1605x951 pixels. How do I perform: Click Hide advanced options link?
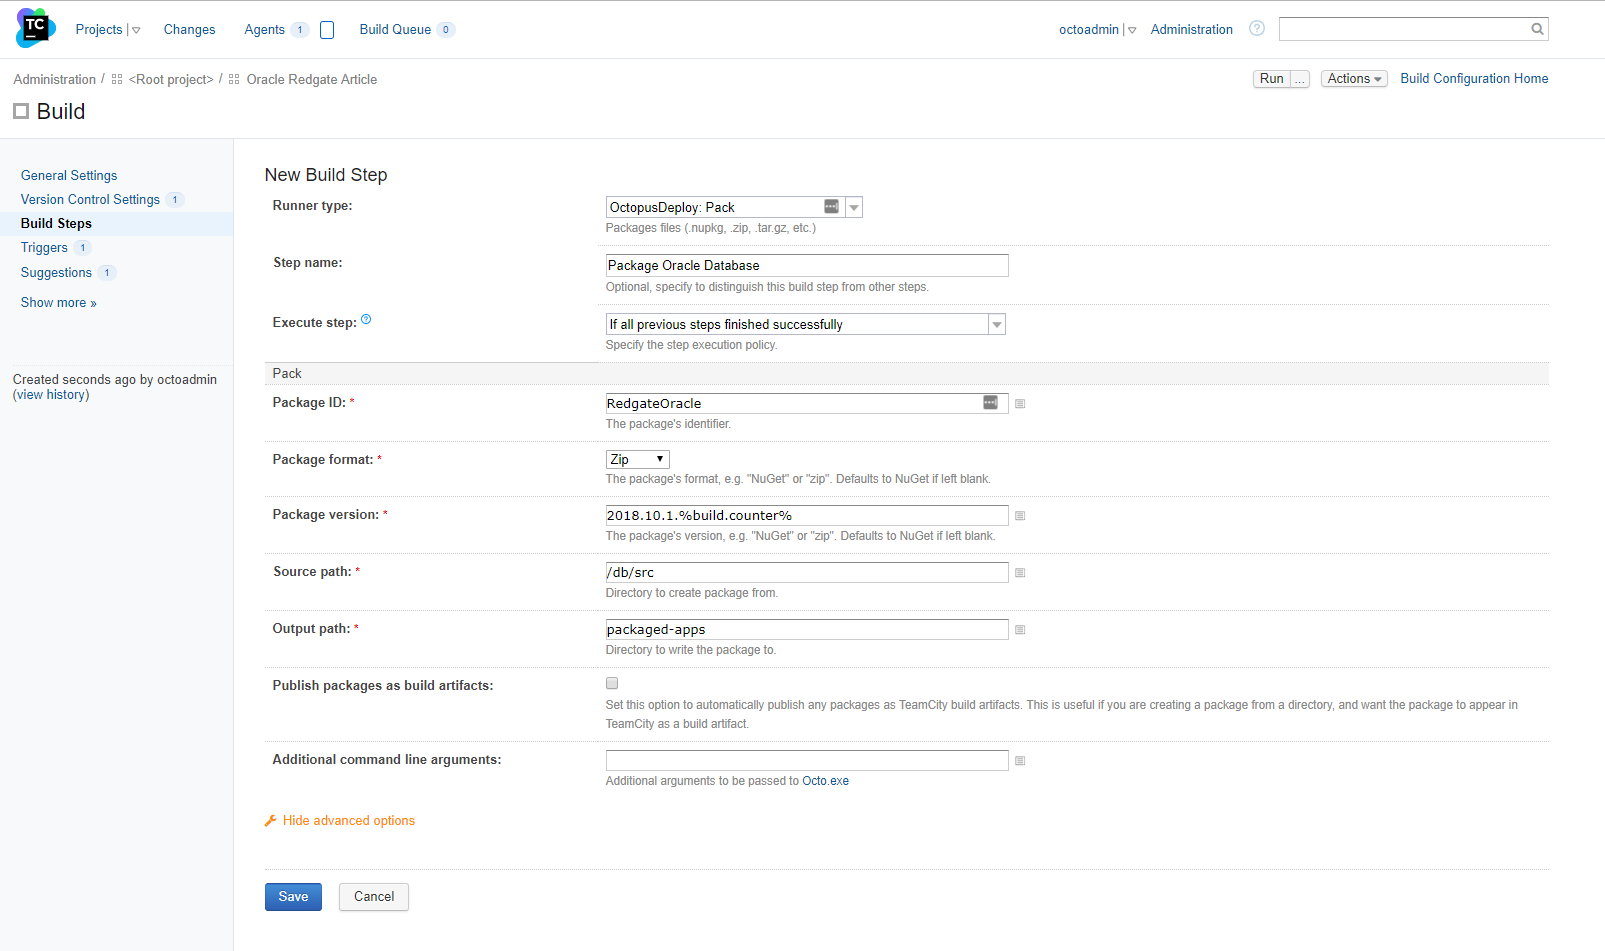pyautogui.click(x=348, y=821)
